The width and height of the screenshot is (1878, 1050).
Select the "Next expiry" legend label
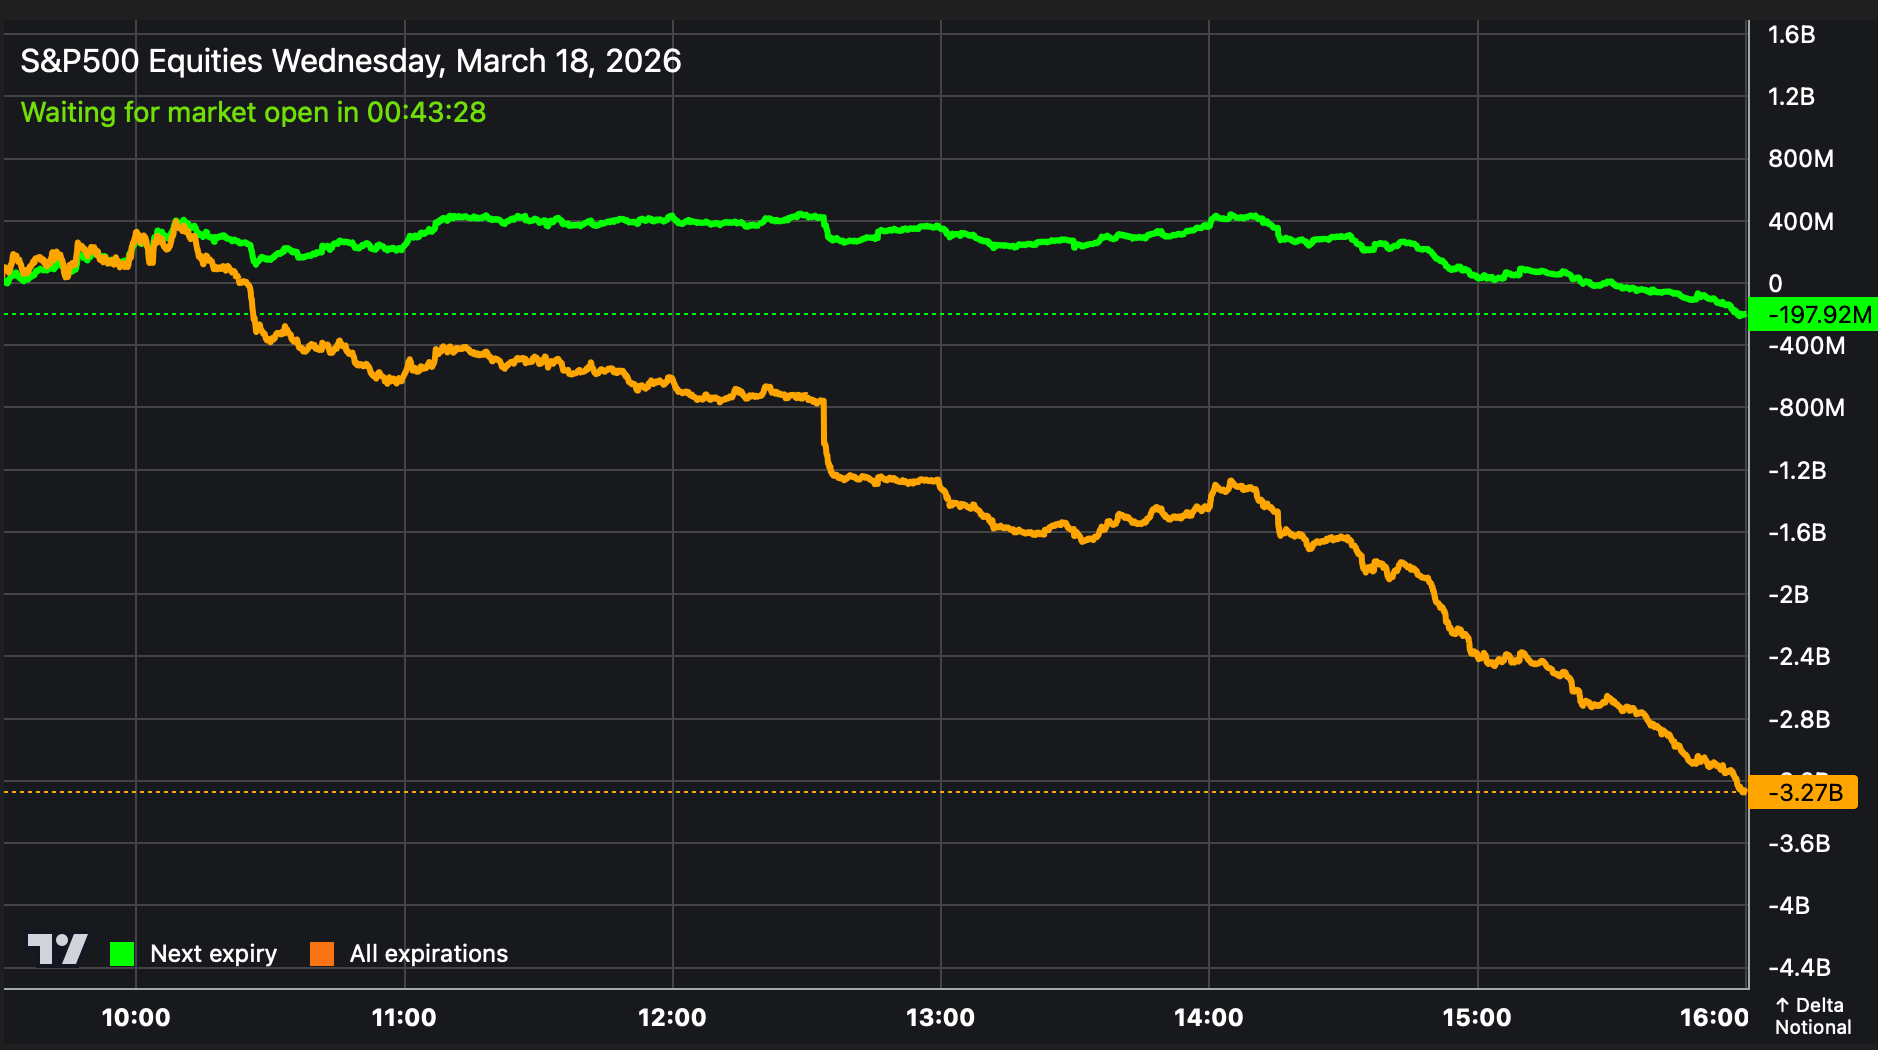click(213, 954)
